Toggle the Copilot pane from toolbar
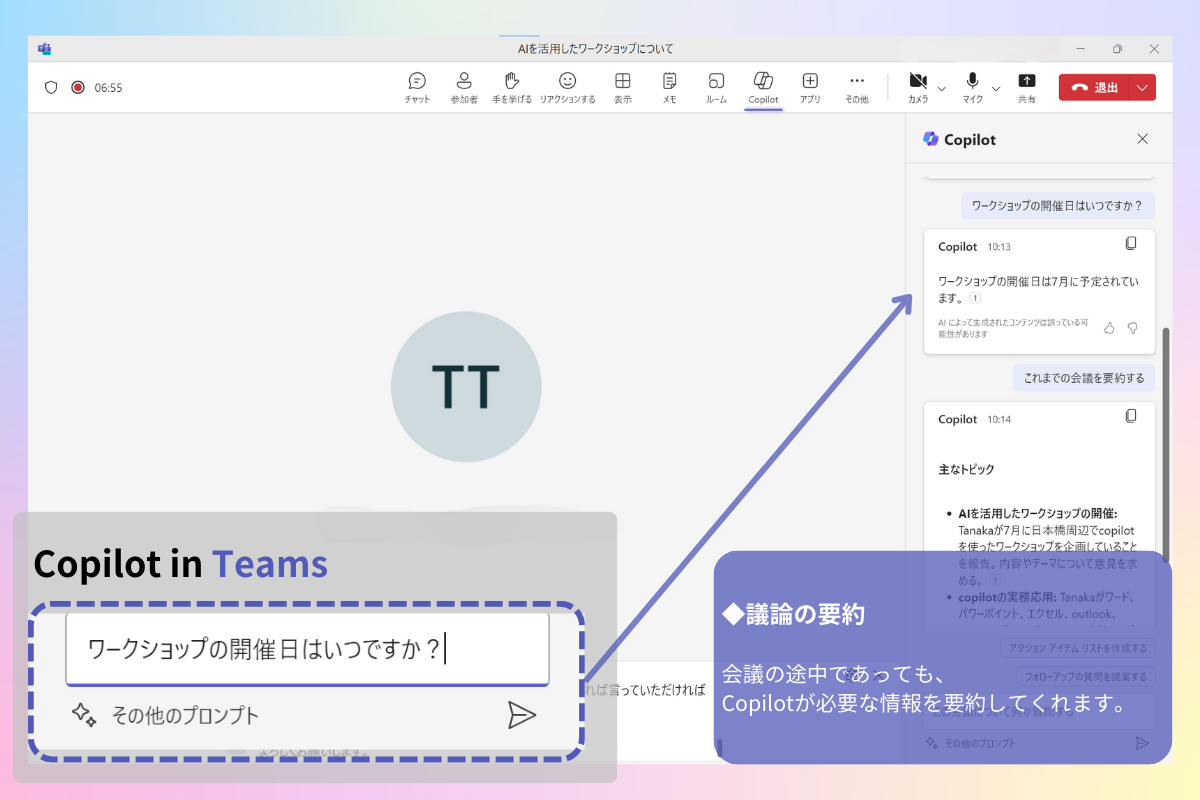This screenshot has height=800, width=1200. coord(763,88)
